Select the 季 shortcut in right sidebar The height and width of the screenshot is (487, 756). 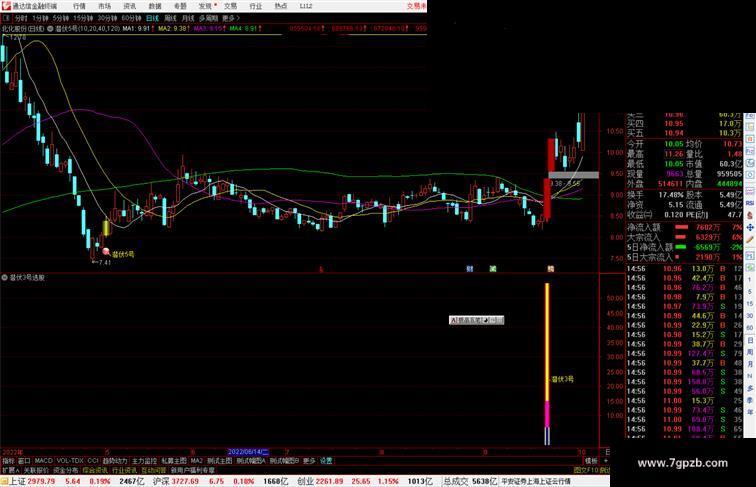750,400
